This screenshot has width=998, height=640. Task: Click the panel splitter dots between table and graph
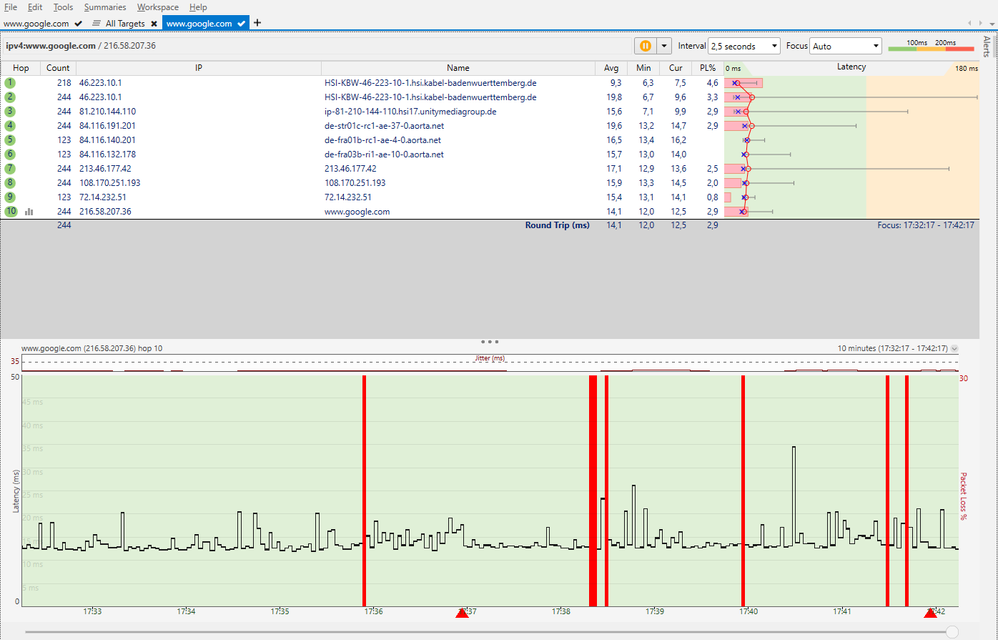point(488,341)
